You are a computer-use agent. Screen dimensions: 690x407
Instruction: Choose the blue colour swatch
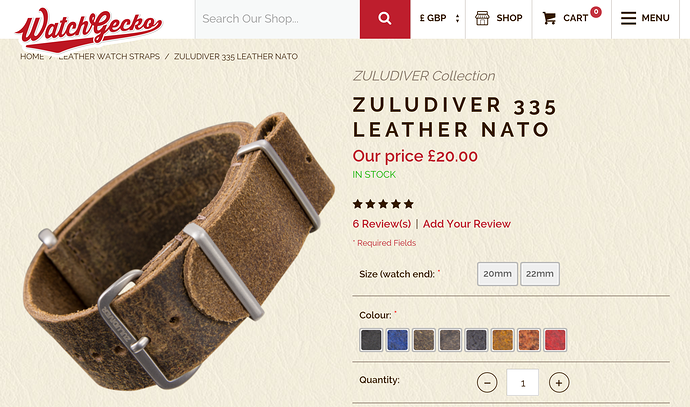(397, 340)
